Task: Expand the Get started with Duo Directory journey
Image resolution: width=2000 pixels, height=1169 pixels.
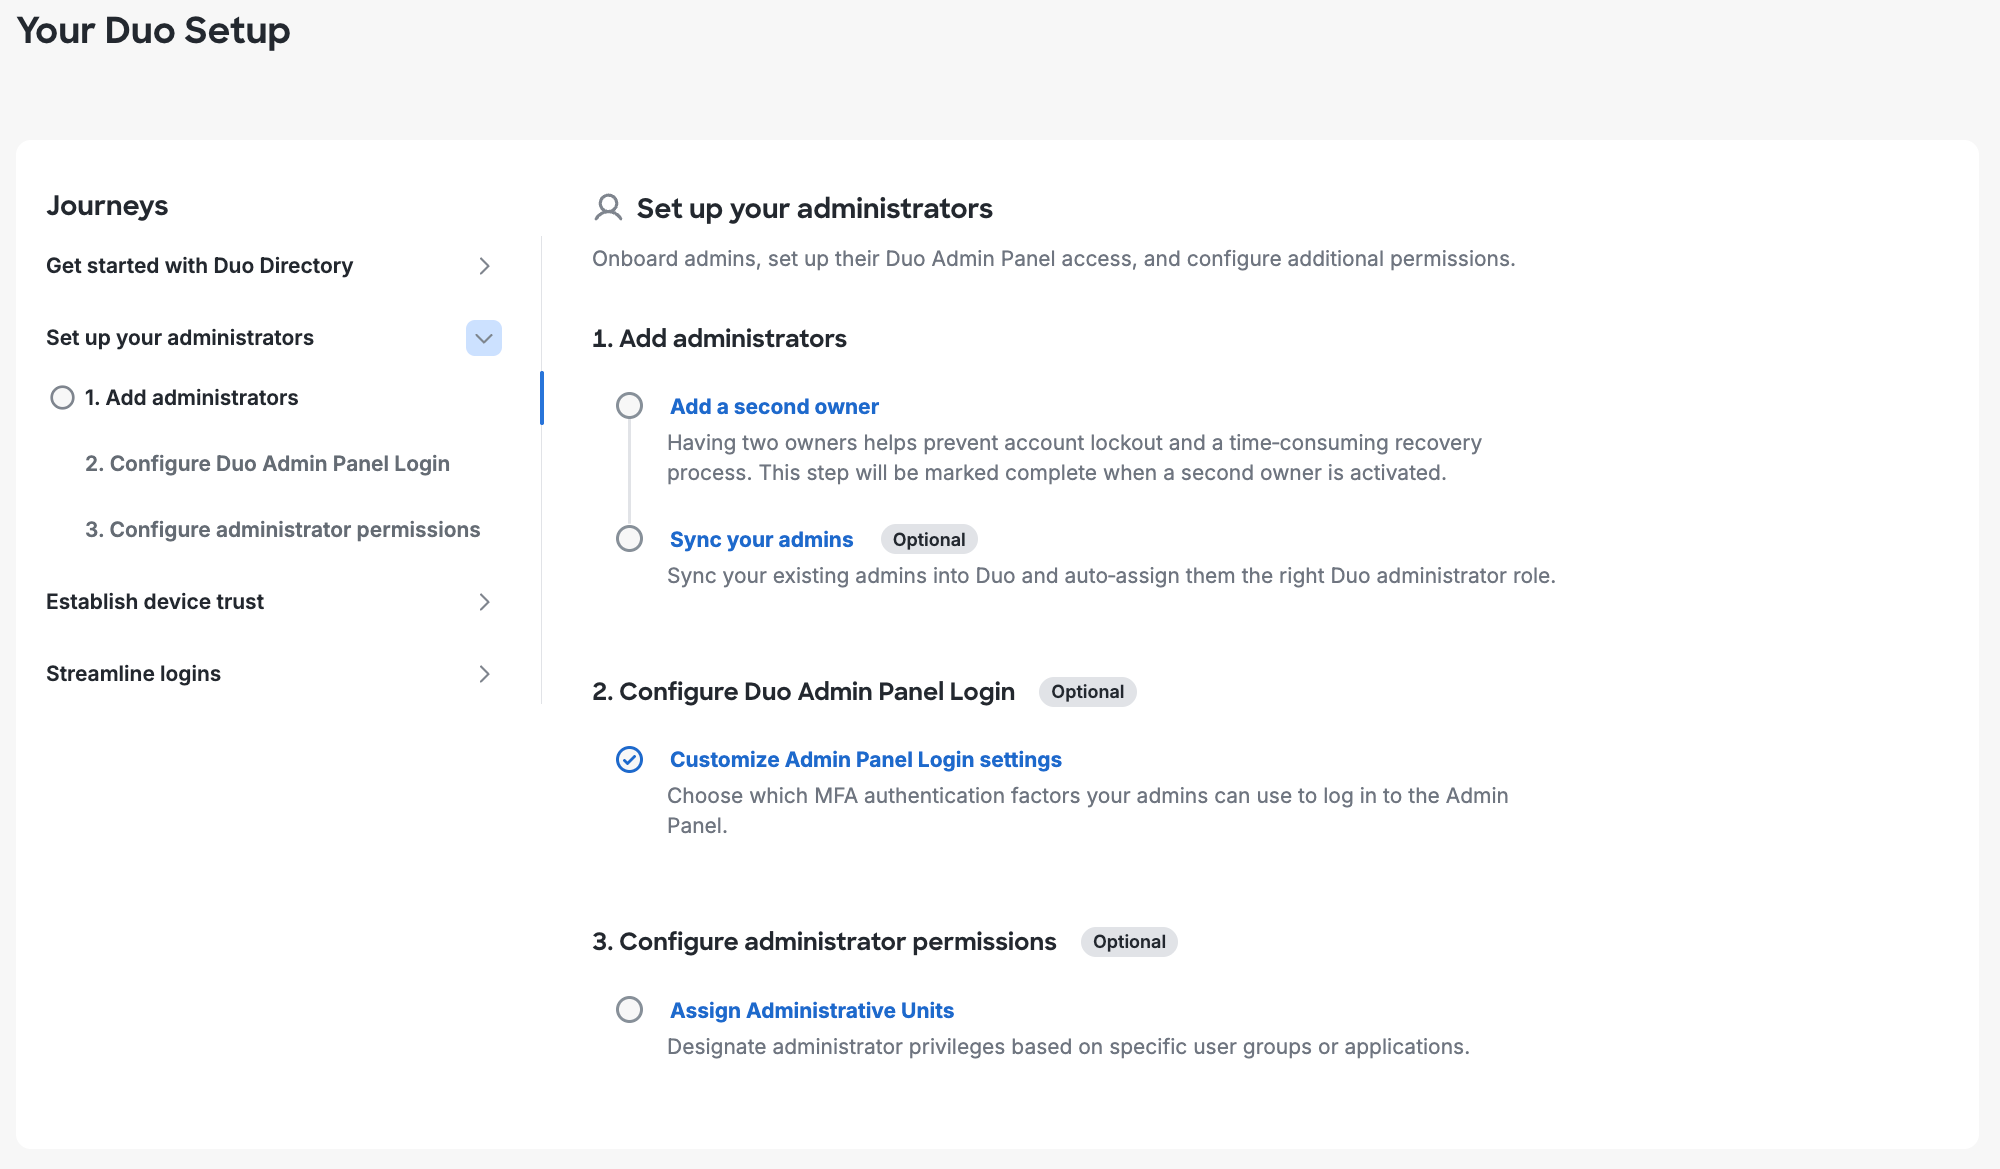Action: click(x=485, y=266)
